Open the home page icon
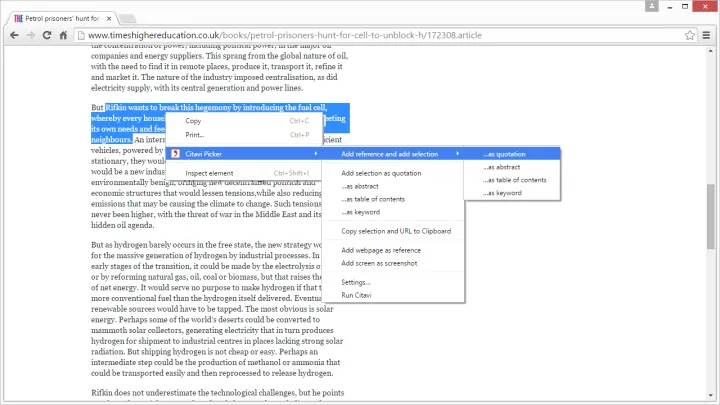This screenshot has width=720, height=405. (x=63, y=35)
